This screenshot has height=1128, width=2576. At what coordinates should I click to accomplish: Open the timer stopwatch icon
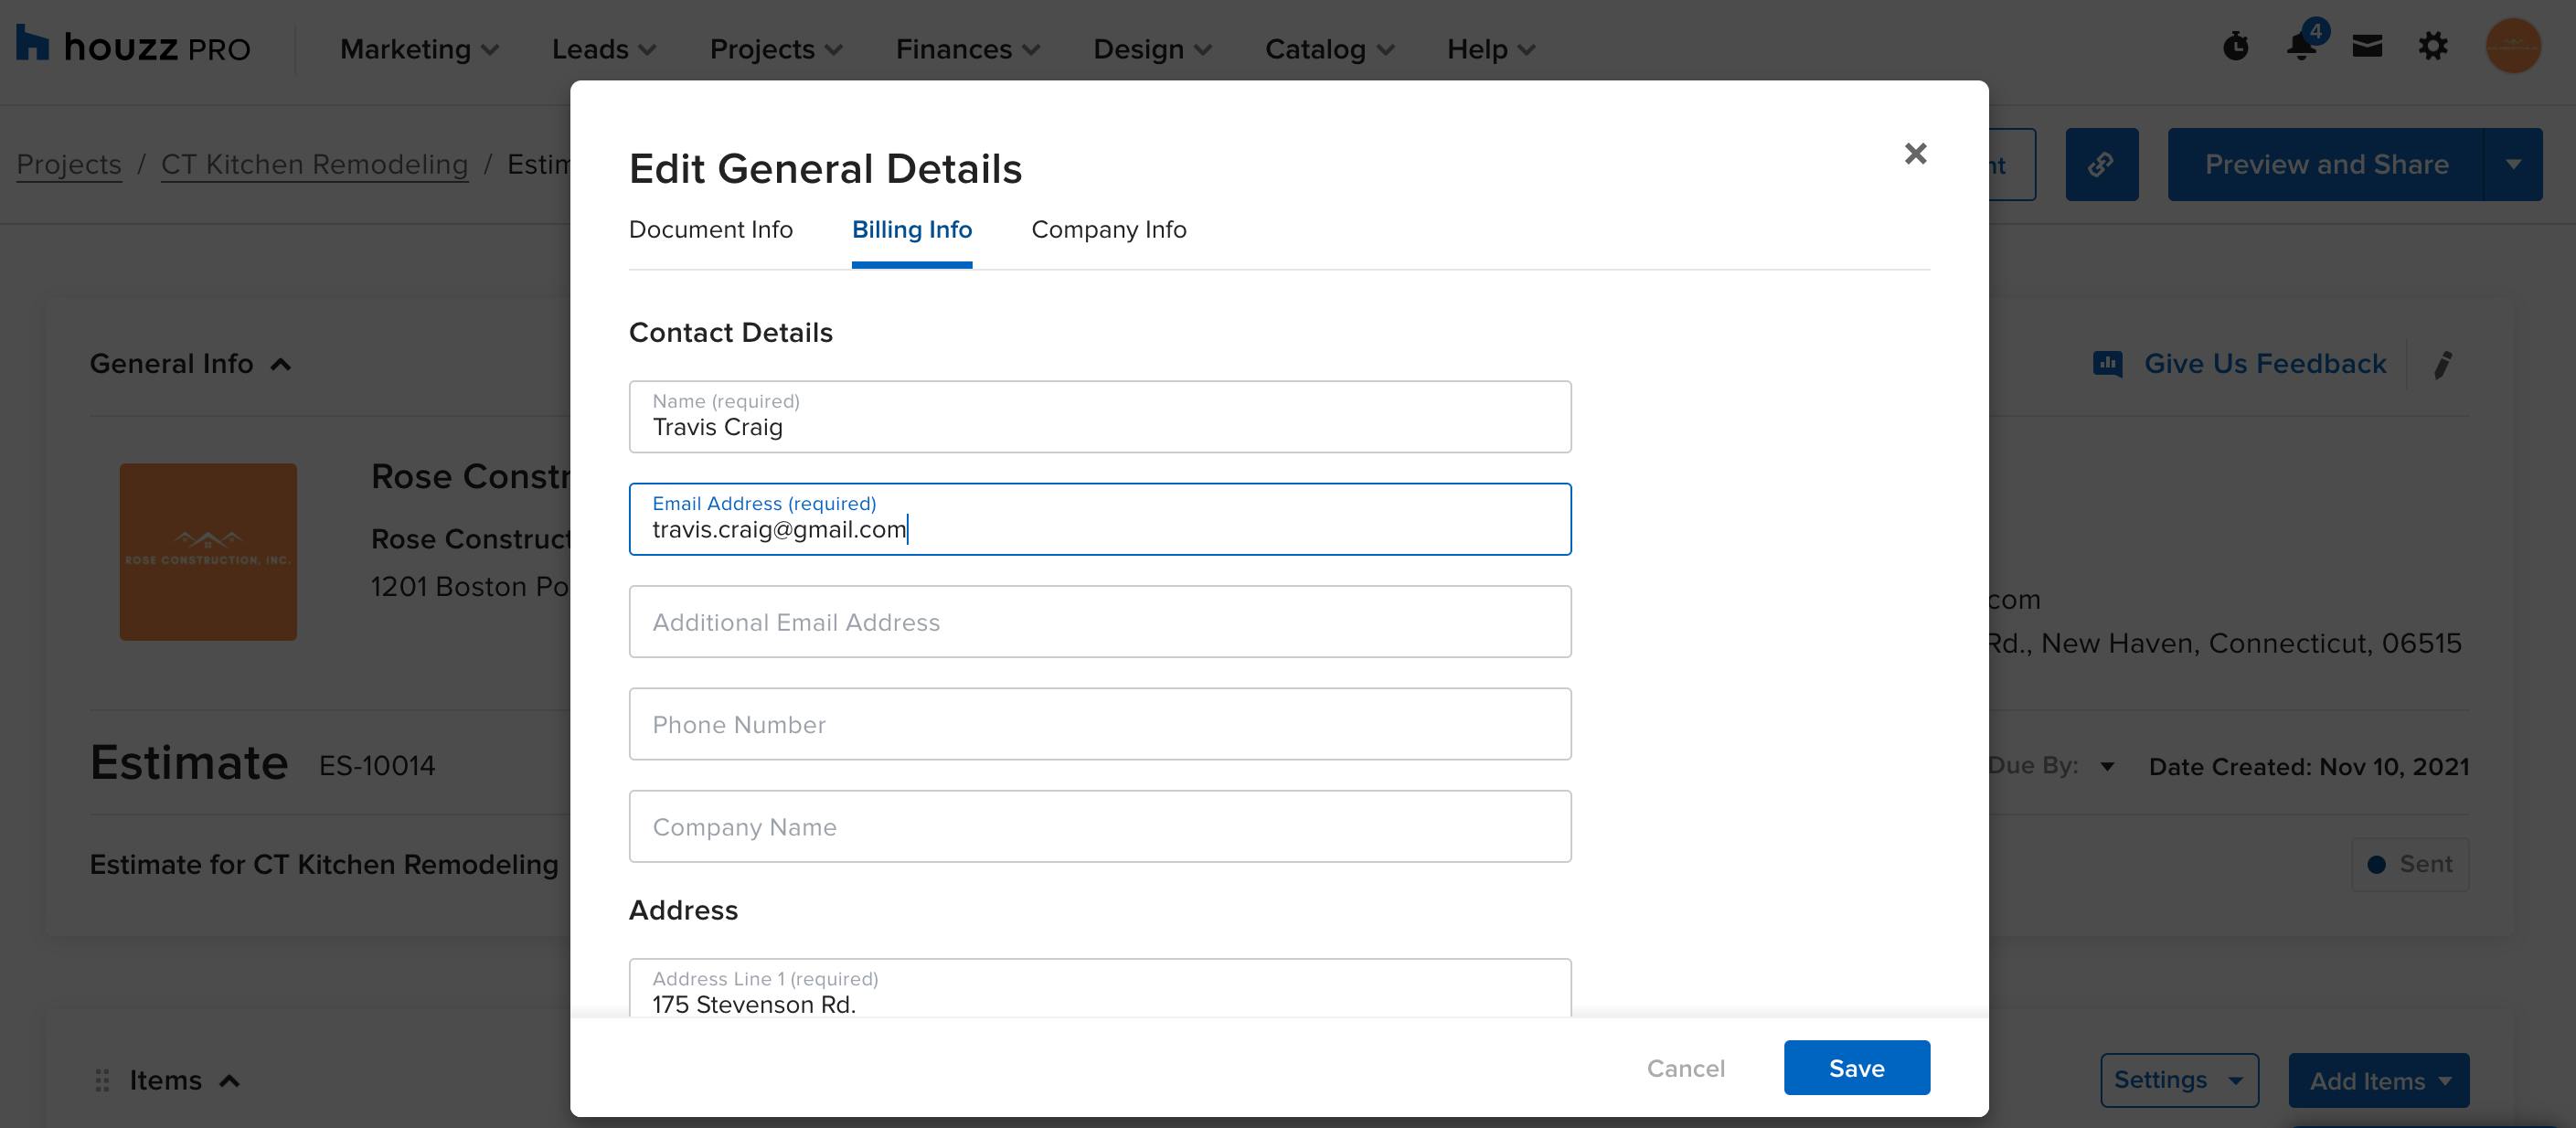click(2236, 46)
